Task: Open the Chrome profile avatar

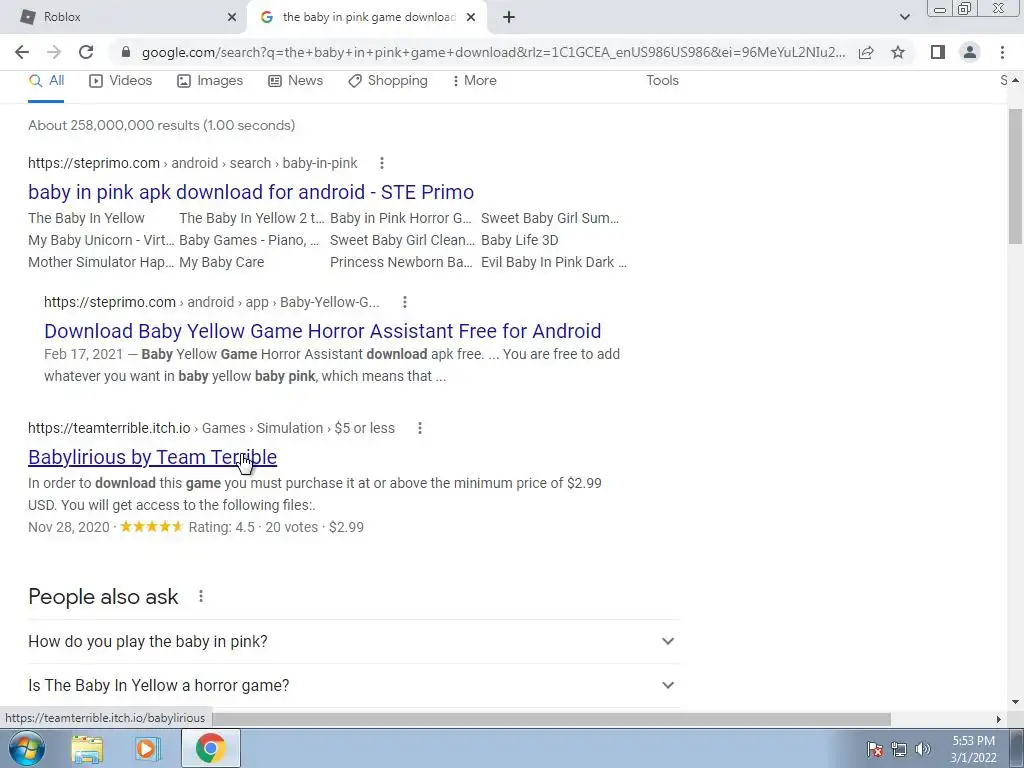Action: 970,52
